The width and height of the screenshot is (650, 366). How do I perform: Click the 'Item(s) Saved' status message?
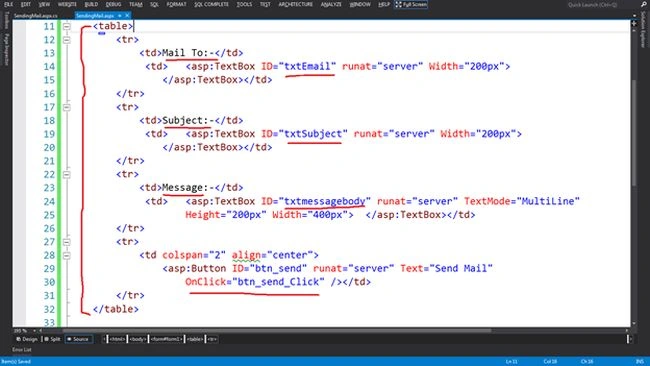(16, 361)
